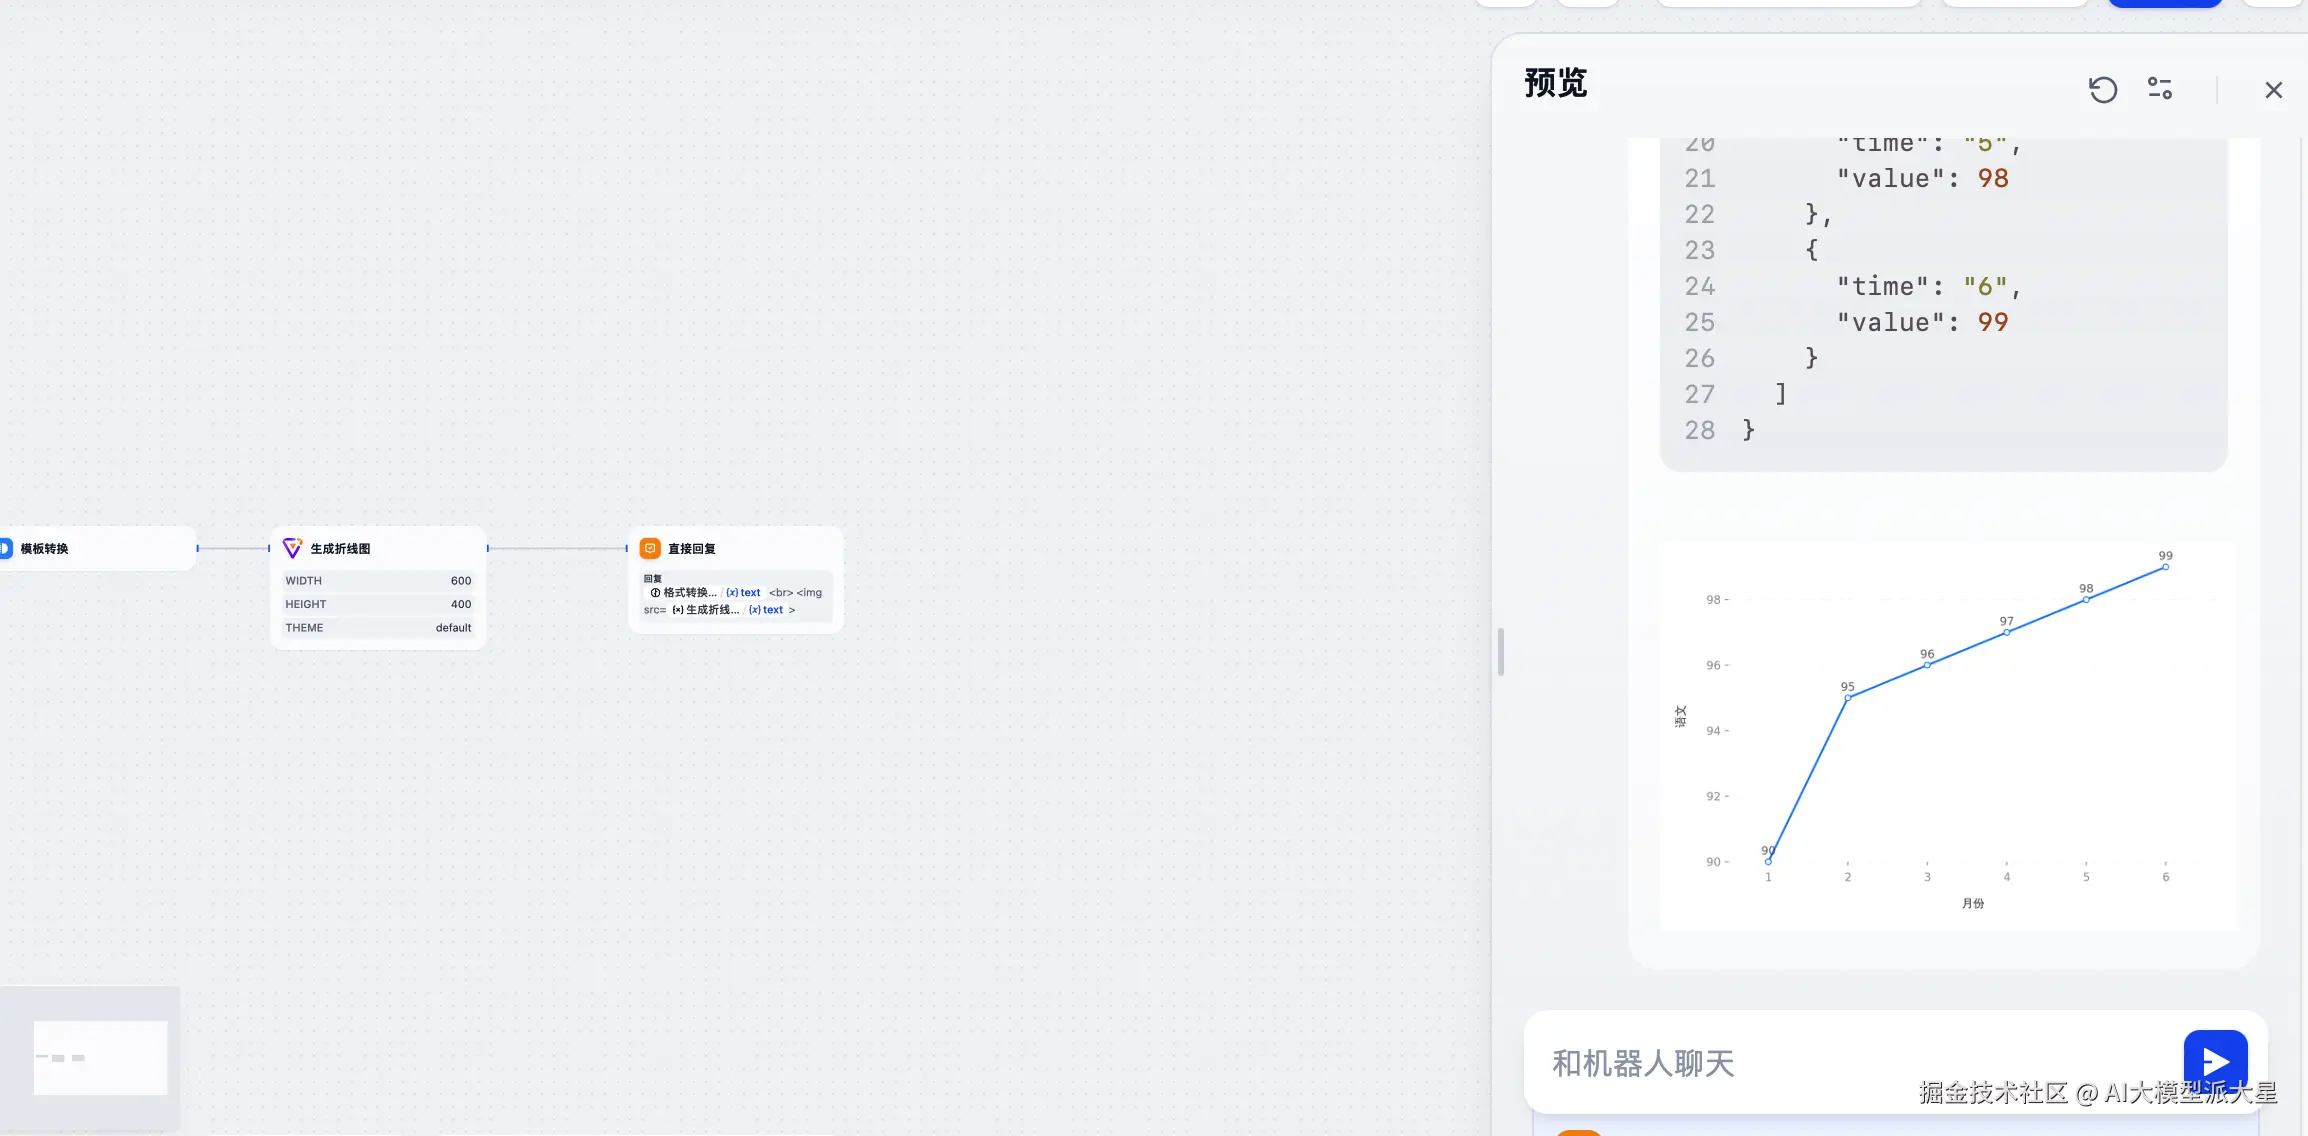Select the 模板转换 node title
This screenshot has height=1136, width=2308.
point(45,549)
